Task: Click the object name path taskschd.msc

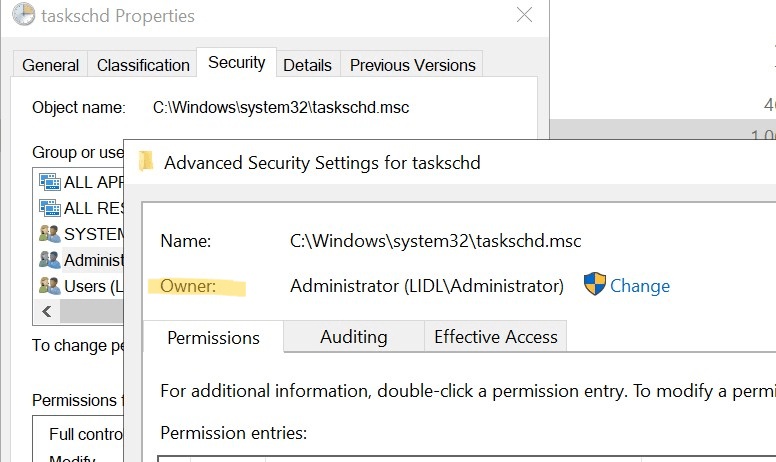Action: (280, 107)
